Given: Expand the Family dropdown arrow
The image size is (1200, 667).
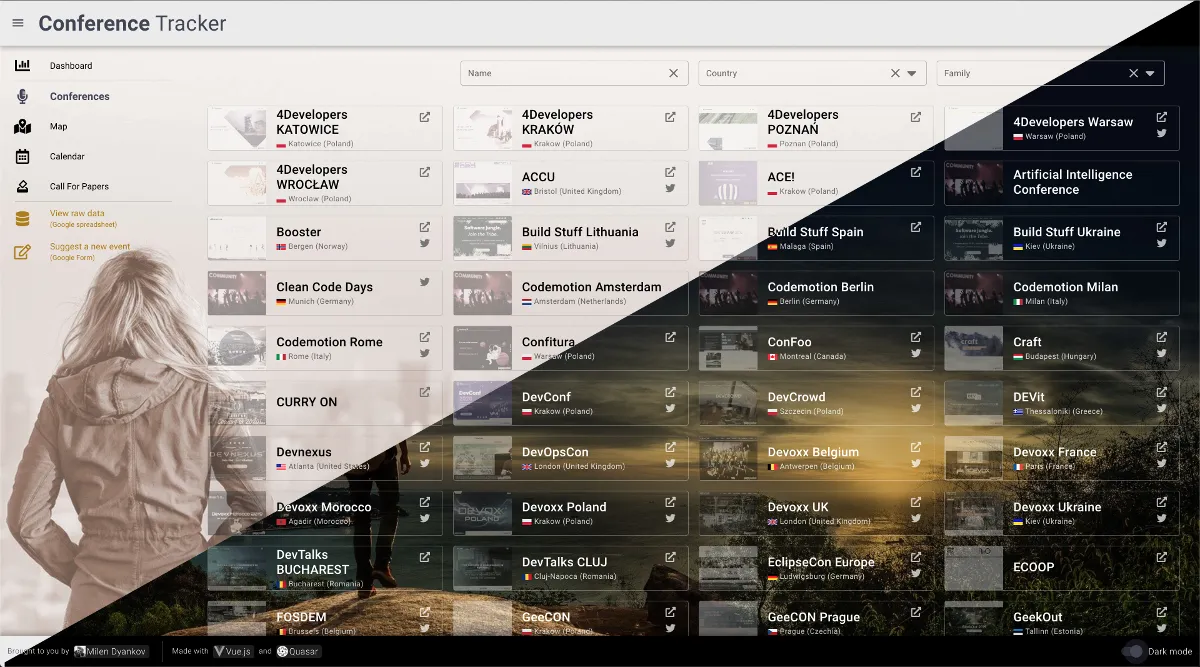Looking at the screenshot, I should [x=1150, y=73].
